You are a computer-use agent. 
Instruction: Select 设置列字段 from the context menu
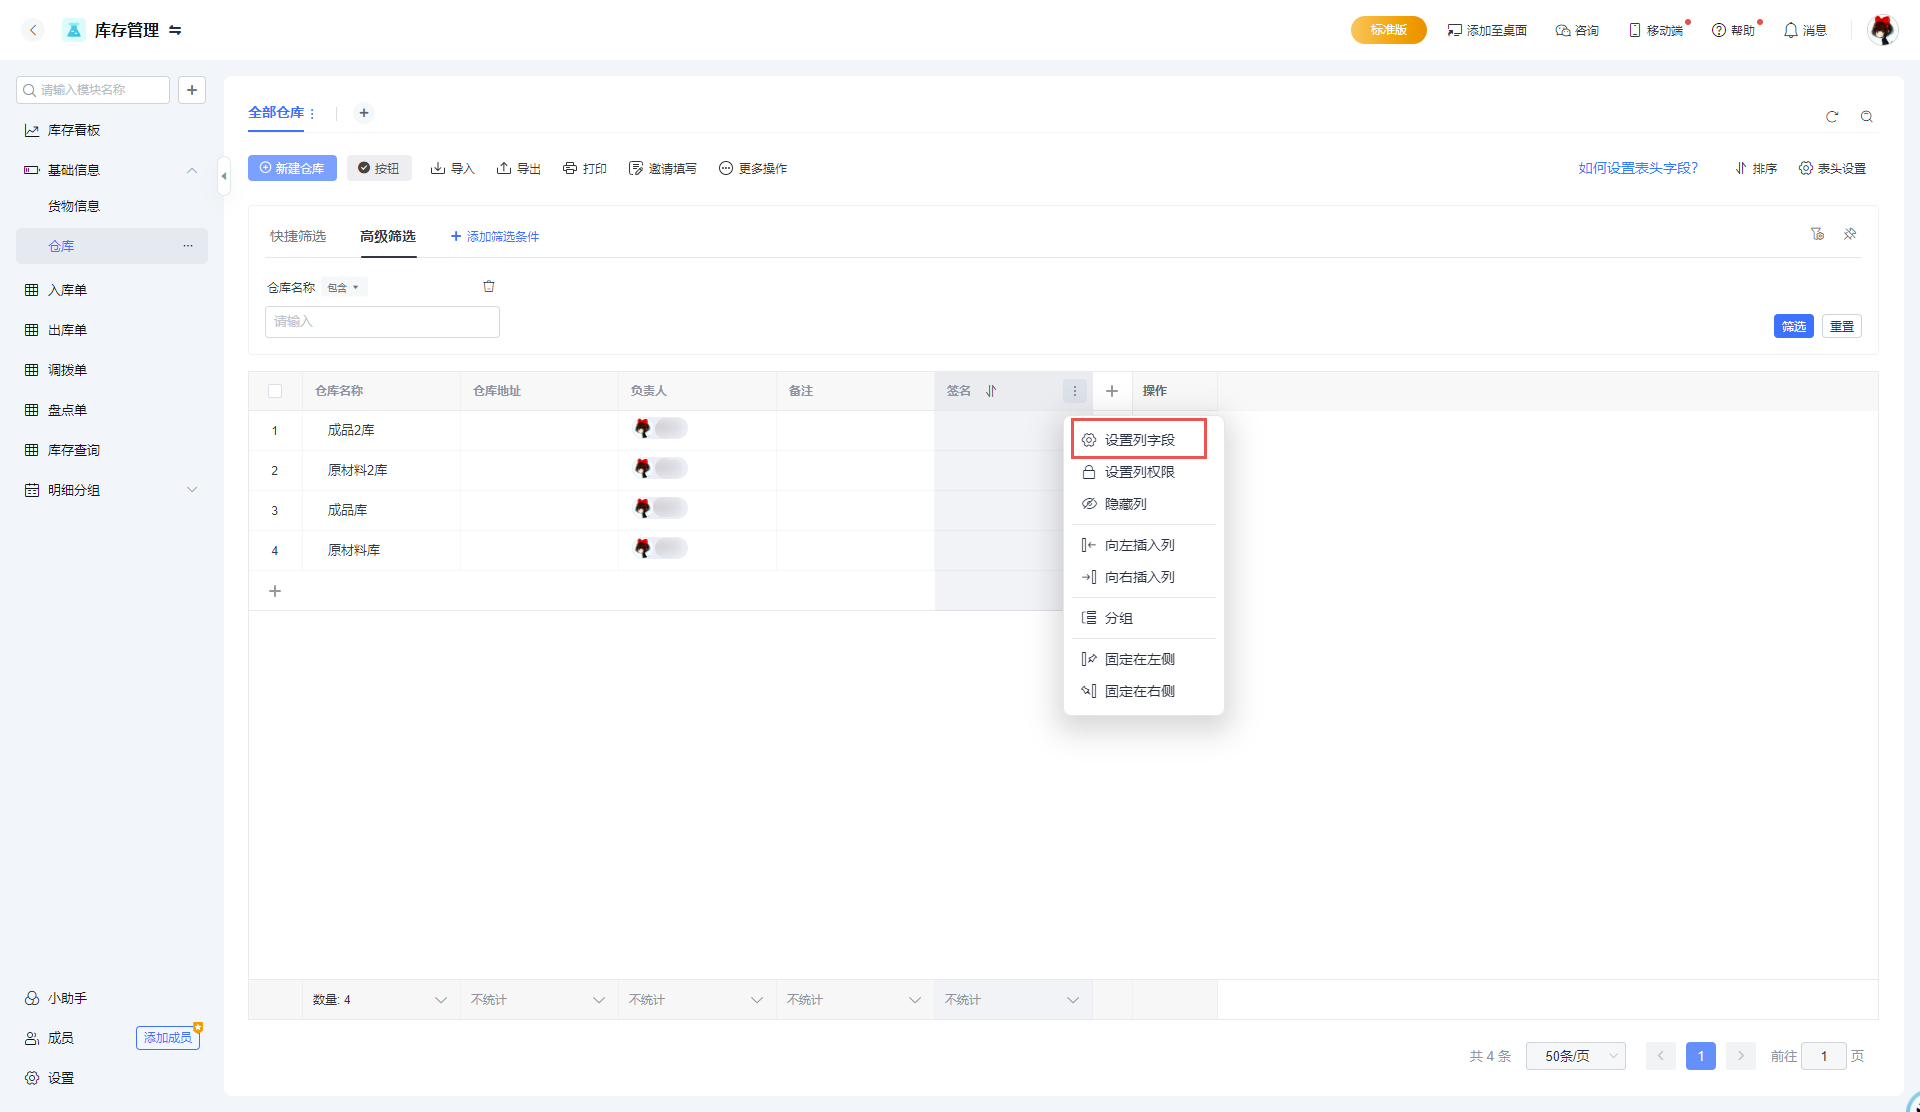tap(1139, 440)
